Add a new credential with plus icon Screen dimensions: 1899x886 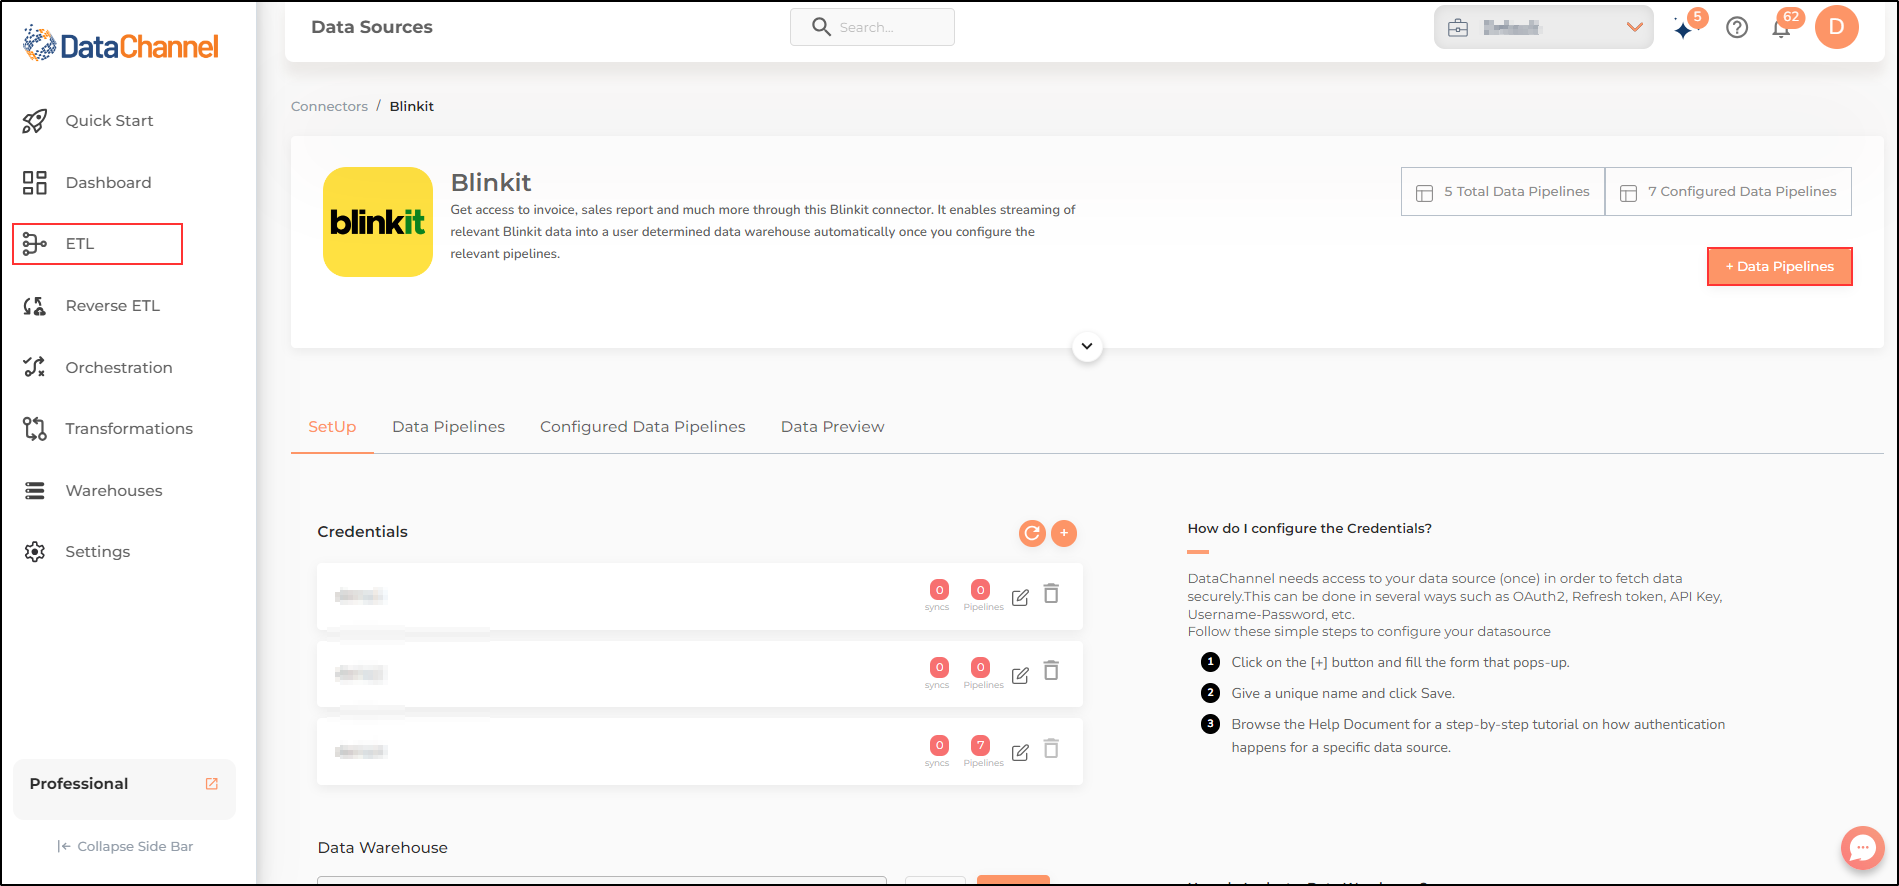point(1064,533)
